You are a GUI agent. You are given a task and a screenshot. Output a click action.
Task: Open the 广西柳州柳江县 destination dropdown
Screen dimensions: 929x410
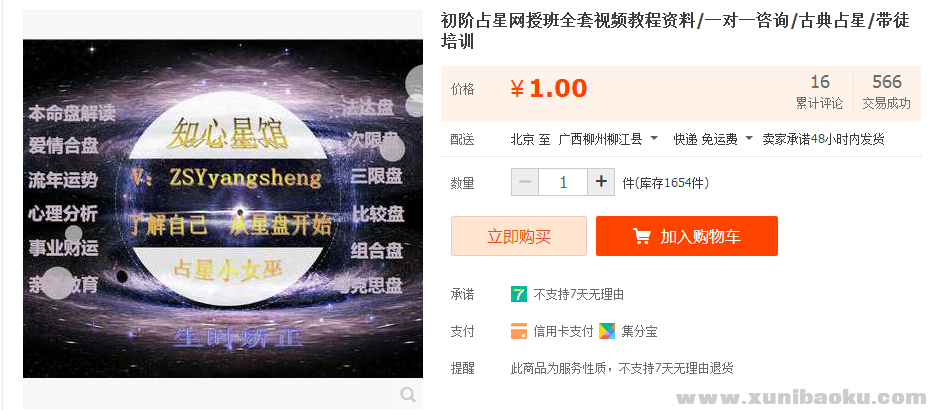(x=608, y=139)
